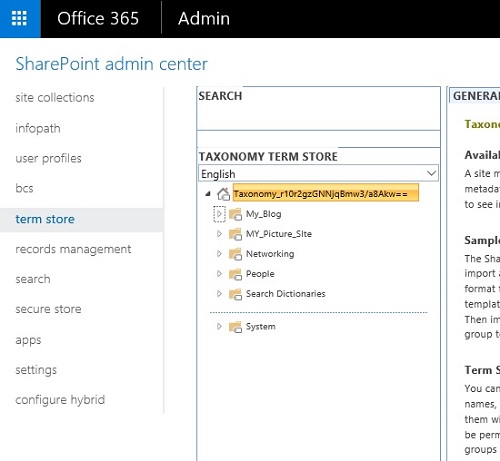Viewport: 500px width, 461px height.
Task: Click the Admin header link
Action: 204,18
